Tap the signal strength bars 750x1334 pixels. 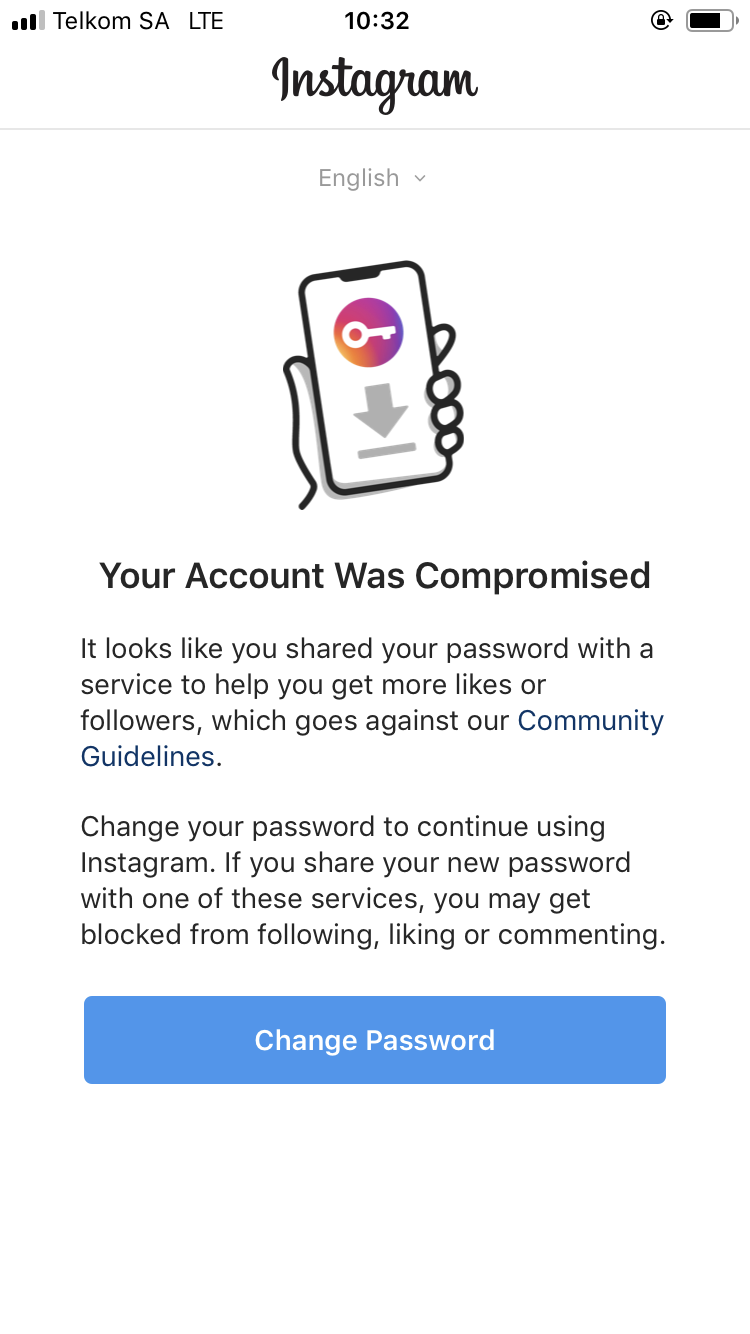coord(28,20)
